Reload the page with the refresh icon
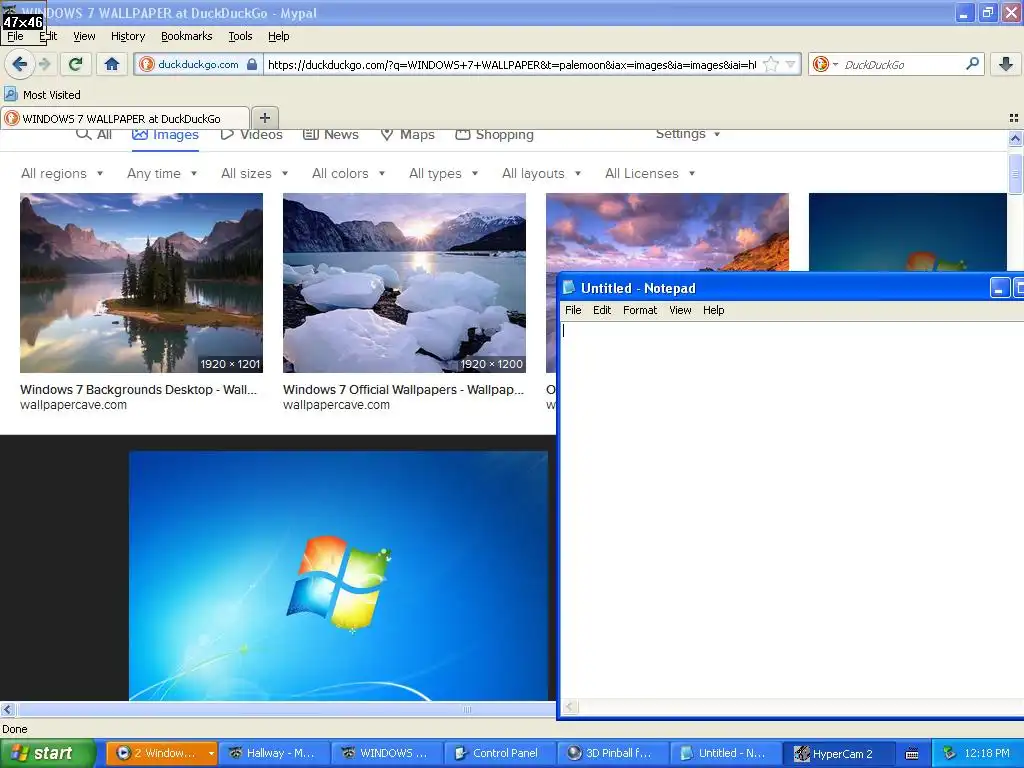This screenshot has height=768, width=1024. pyautogui.click(x=75, y=64)
